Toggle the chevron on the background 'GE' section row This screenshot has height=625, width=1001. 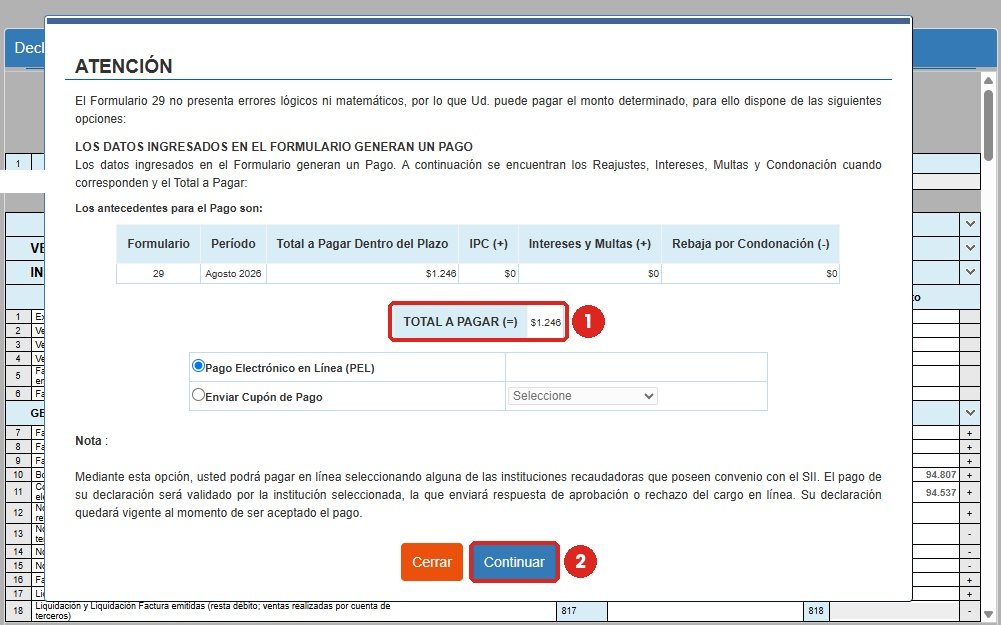[x=970, y=413]
